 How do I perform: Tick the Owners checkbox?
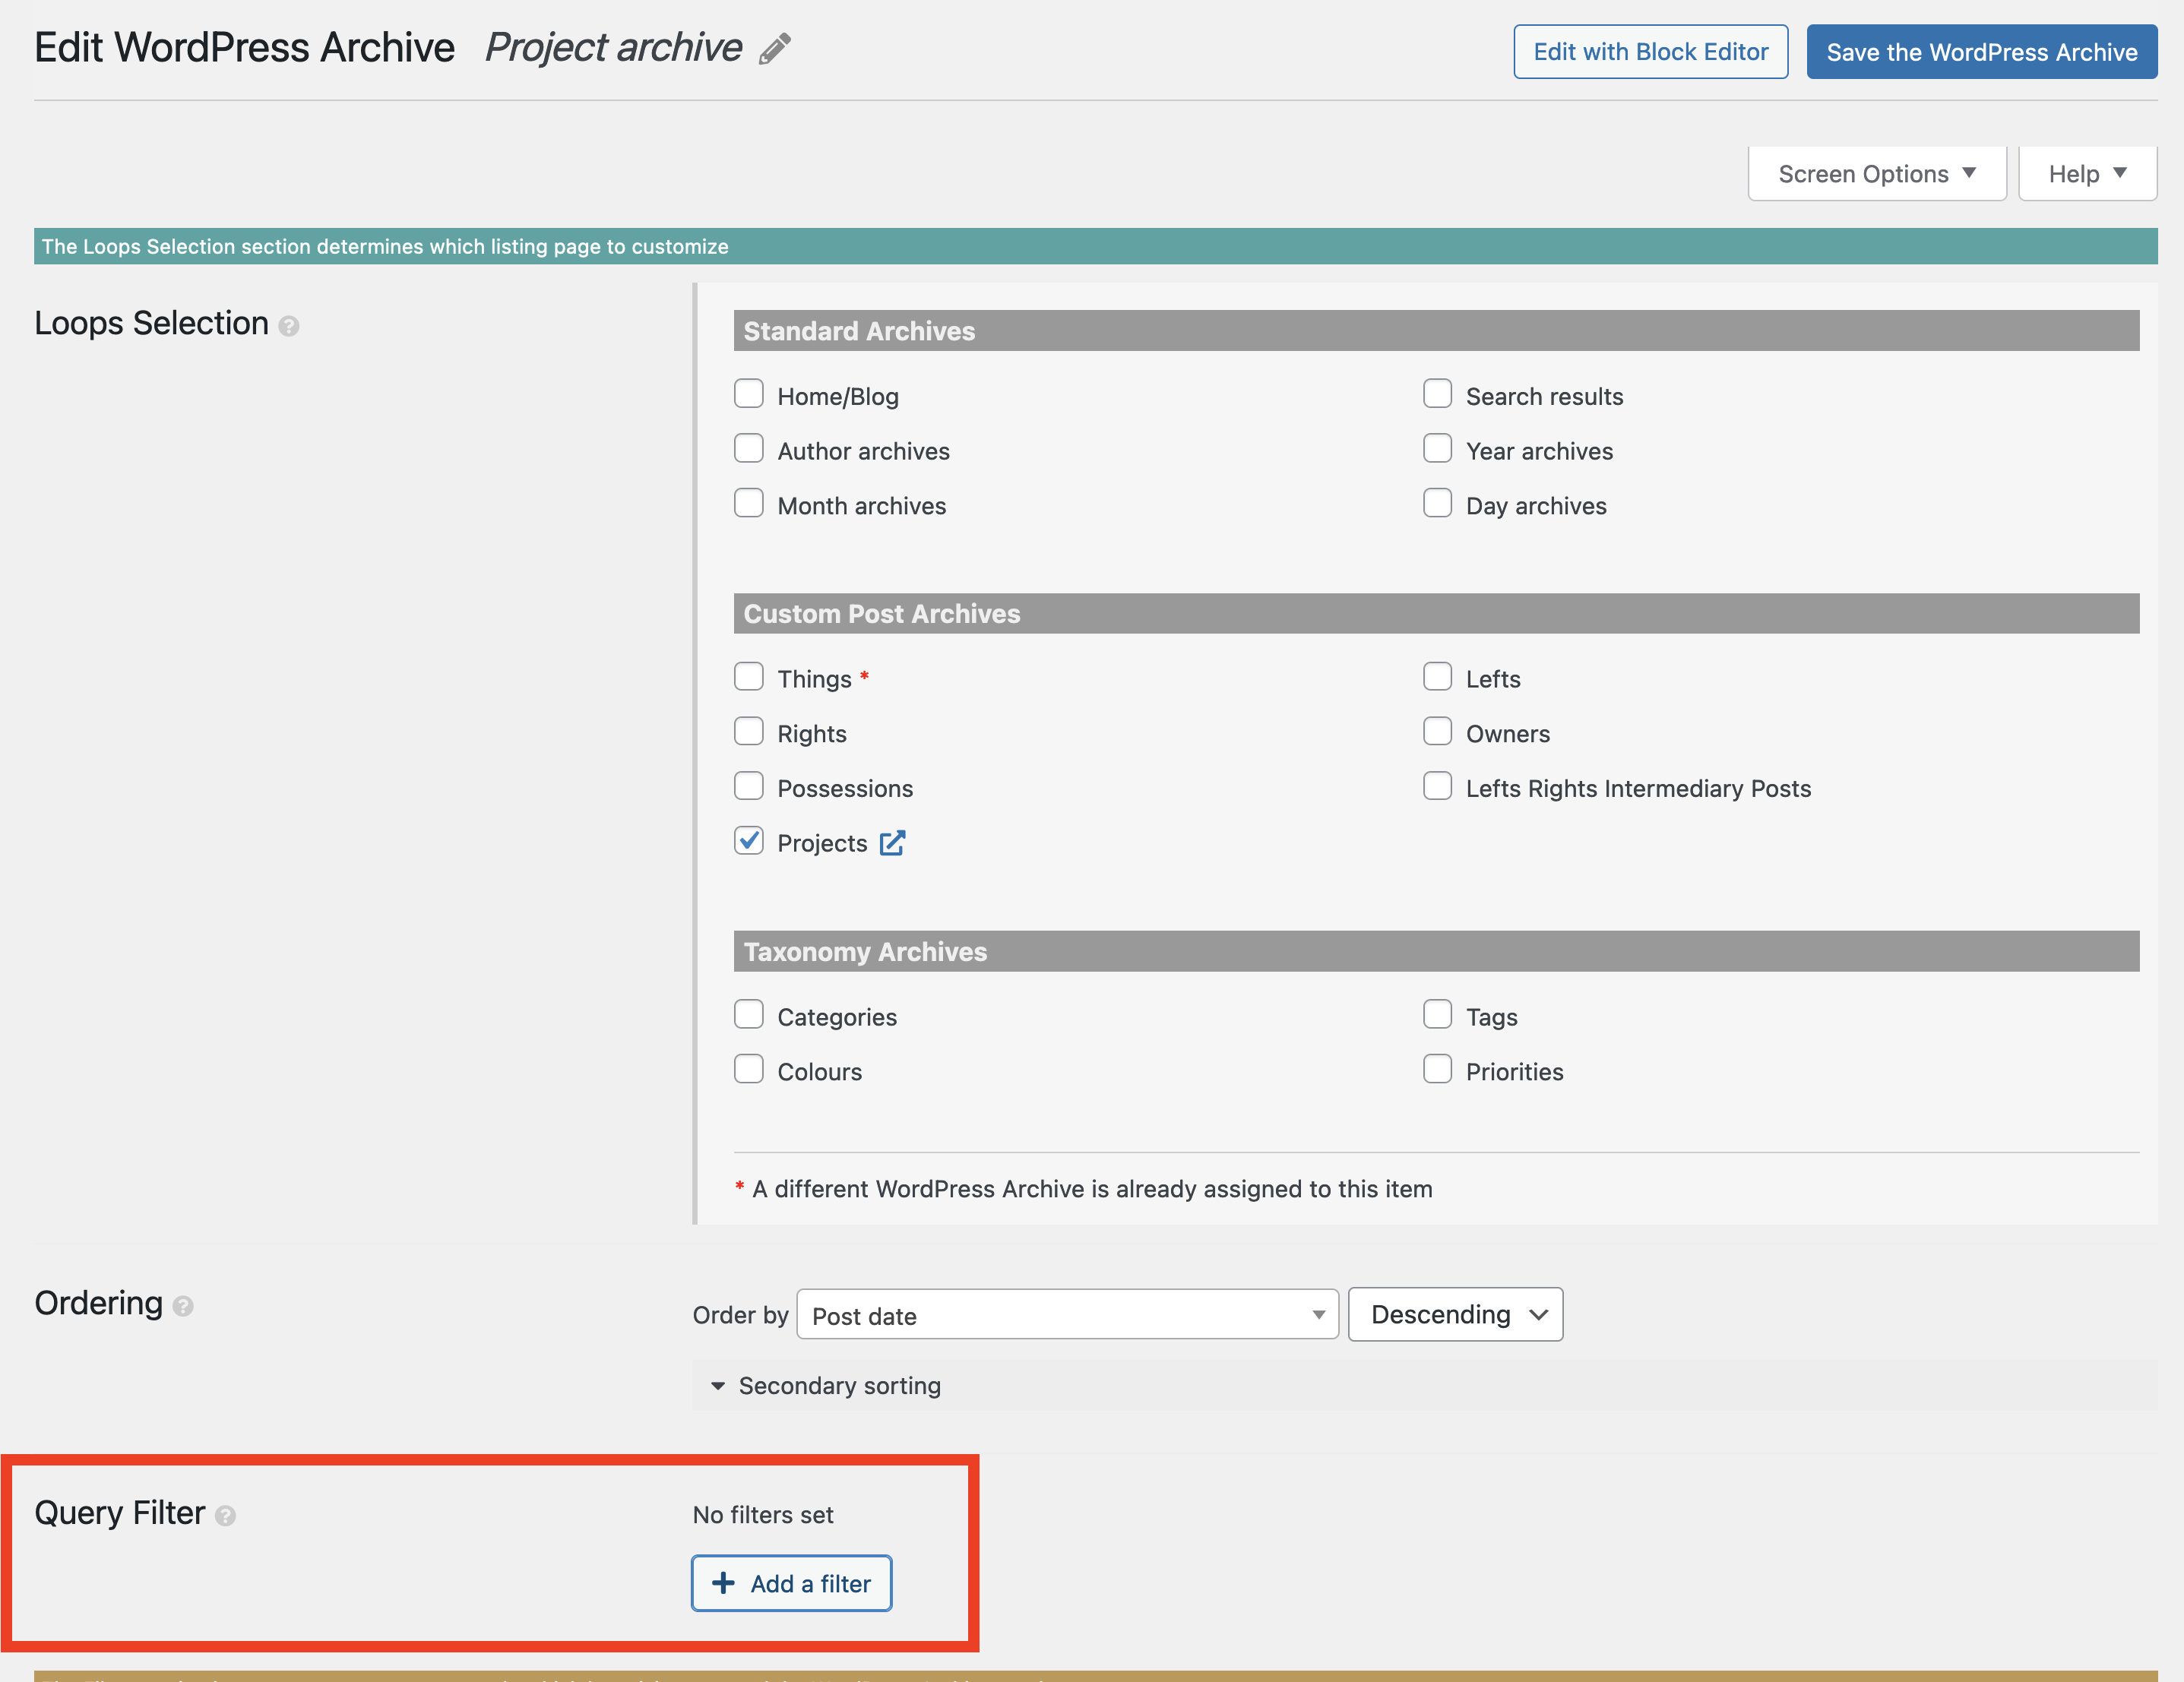[1437, 731]
